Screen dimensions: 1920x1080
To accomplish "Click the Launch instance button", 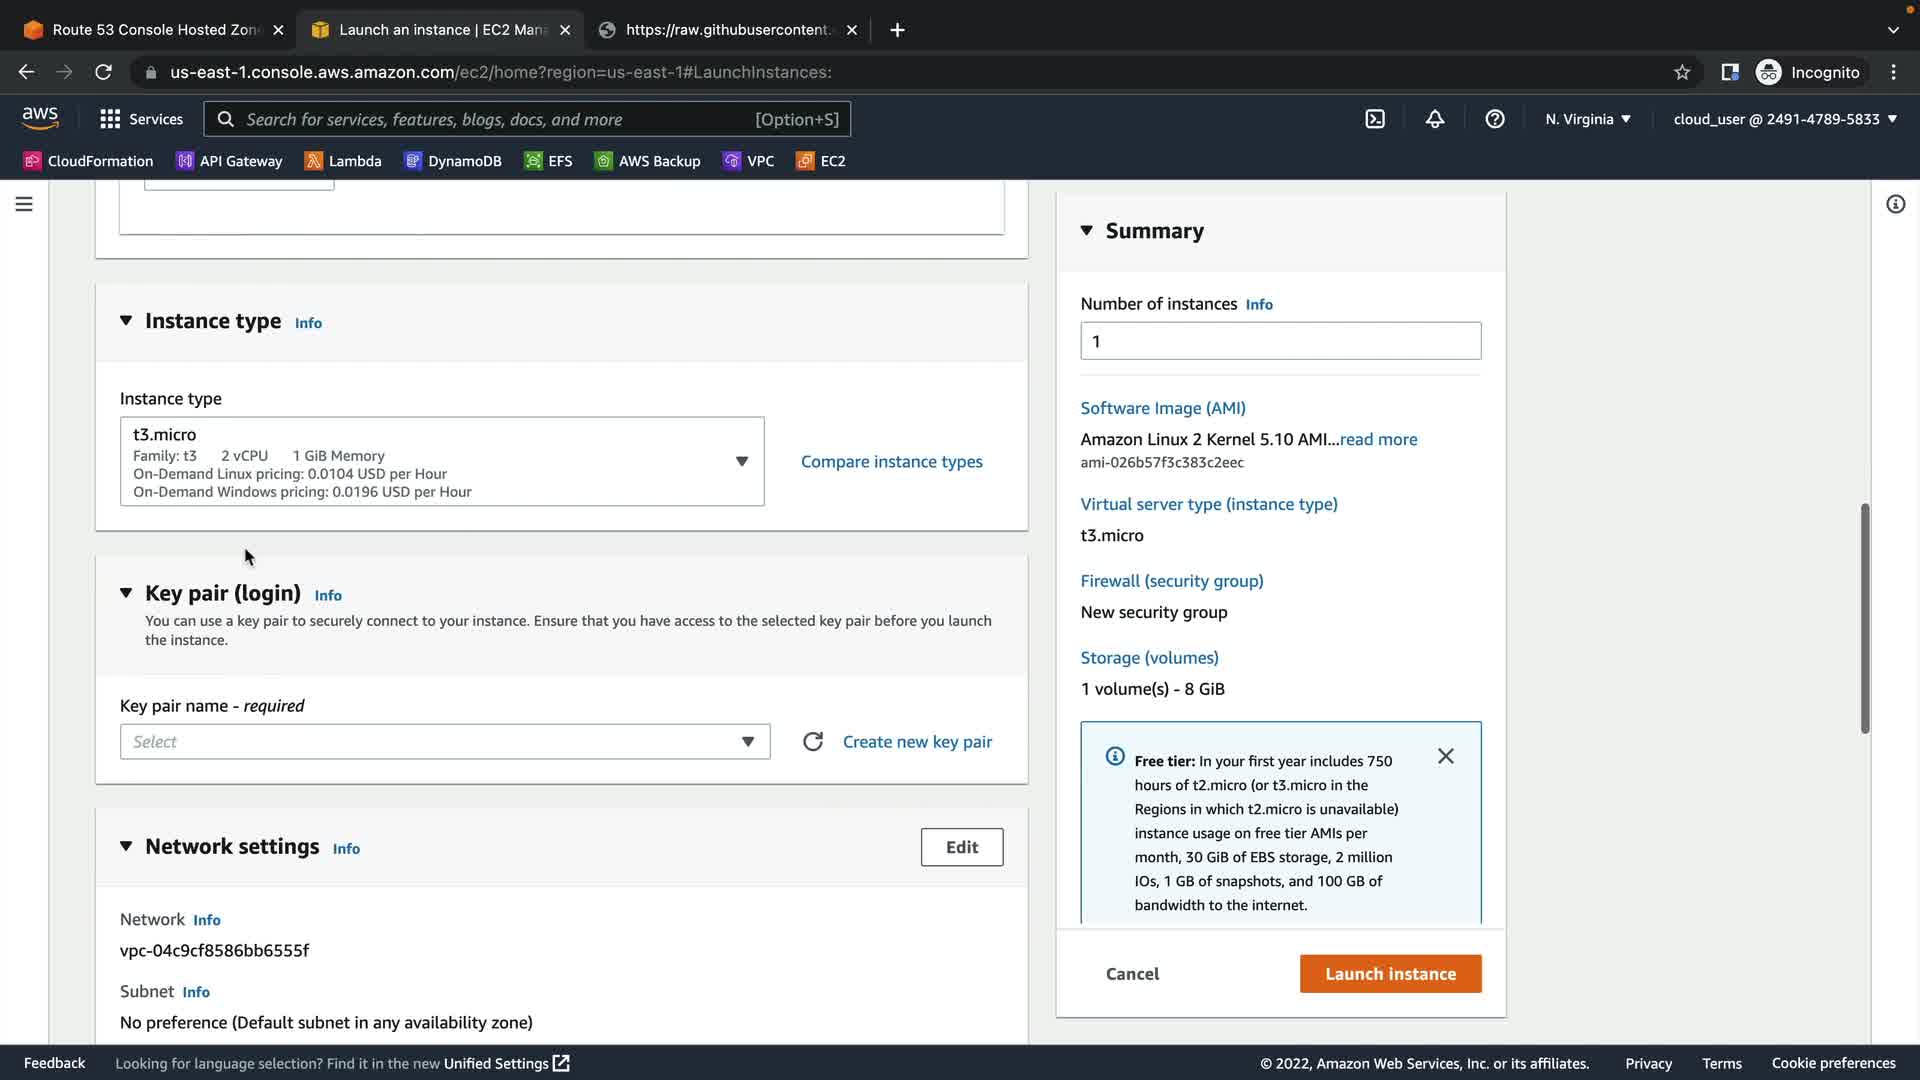I will tap(1390, 974).
